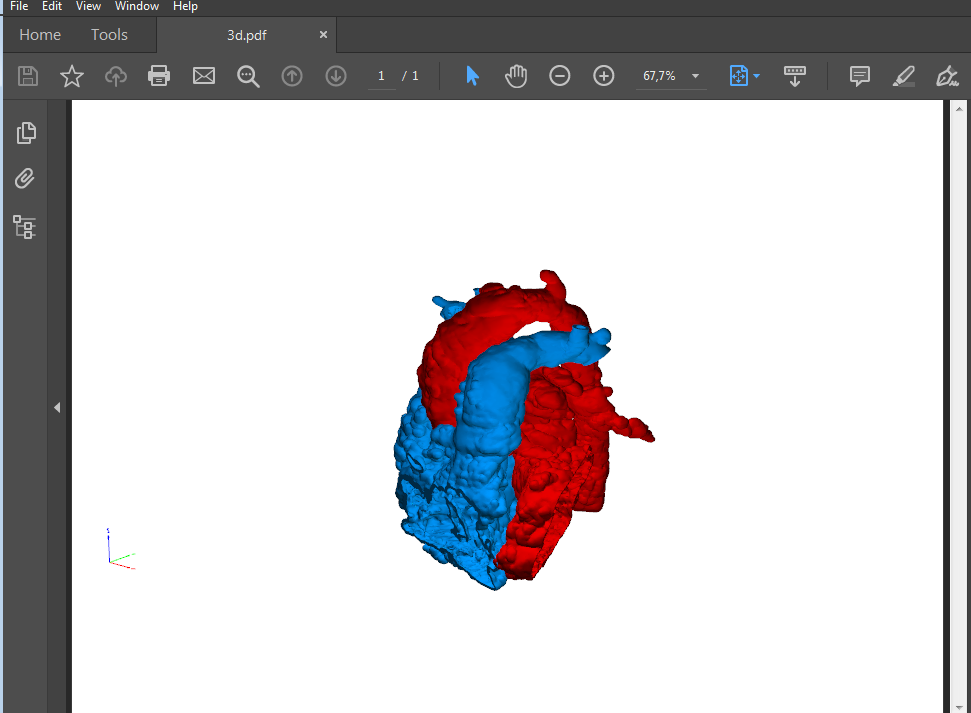The width and height of the screenshot is (971, 713).
Task: Expand the left navigation pane arrow
Action: pos(57,408)
